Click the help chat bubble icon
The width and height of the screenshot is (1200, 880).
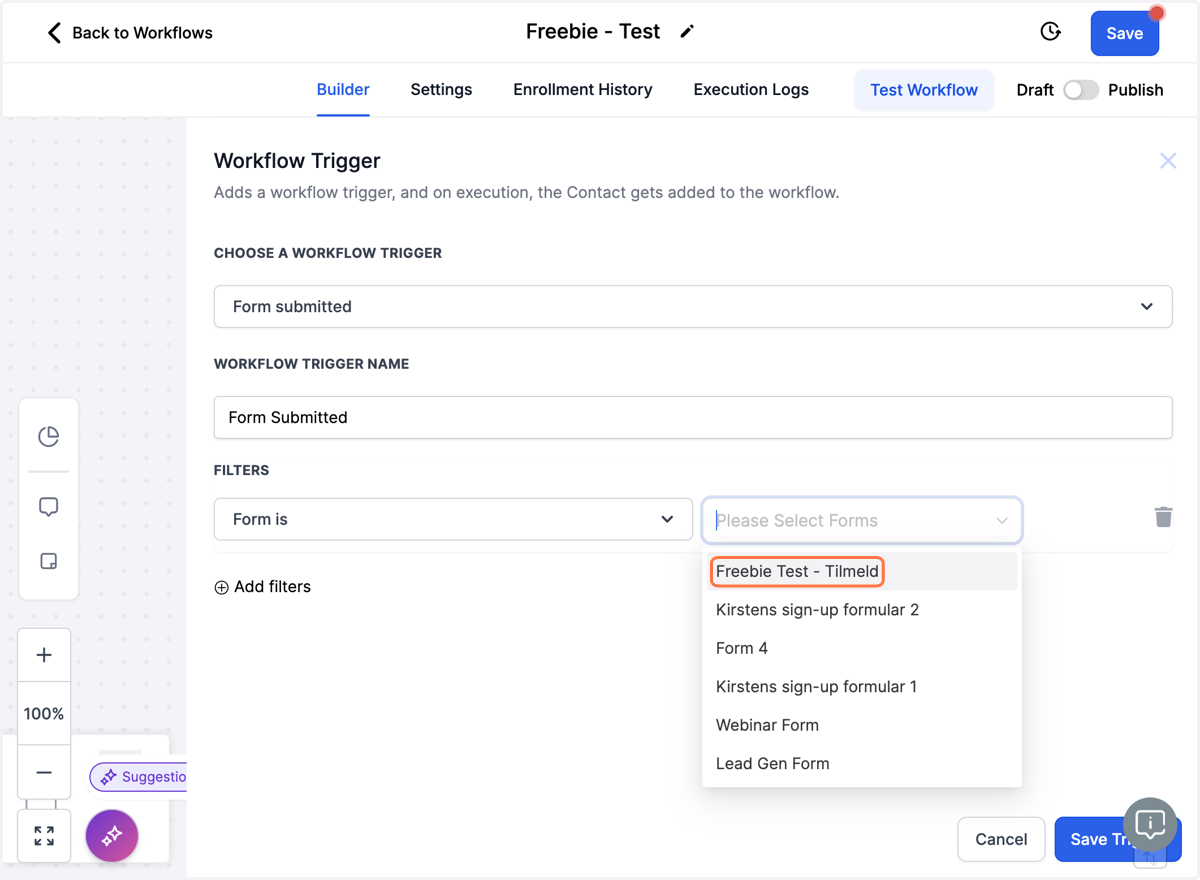1150,824
